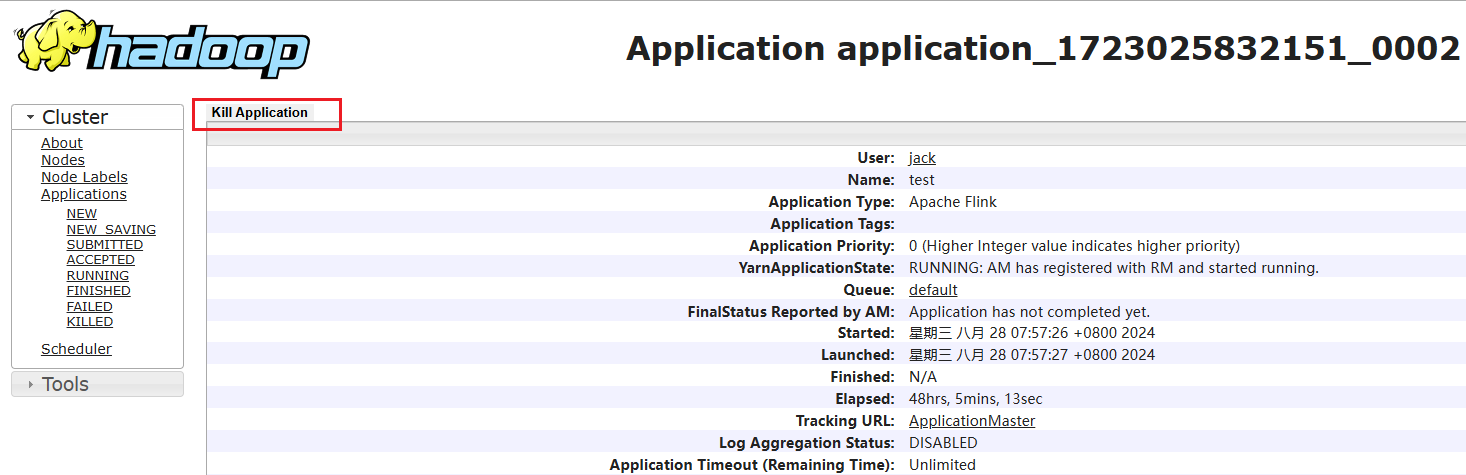Click the 'Name:' field label

click(871, 180)
